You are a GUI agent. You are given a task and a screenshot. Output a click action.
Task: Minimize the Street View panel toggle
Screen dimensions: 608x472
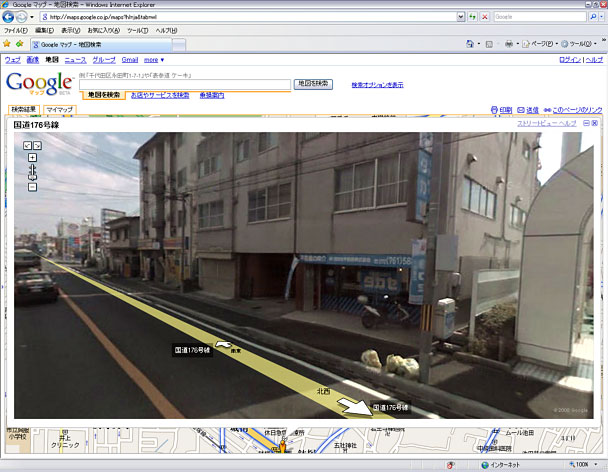coord(587,123)
